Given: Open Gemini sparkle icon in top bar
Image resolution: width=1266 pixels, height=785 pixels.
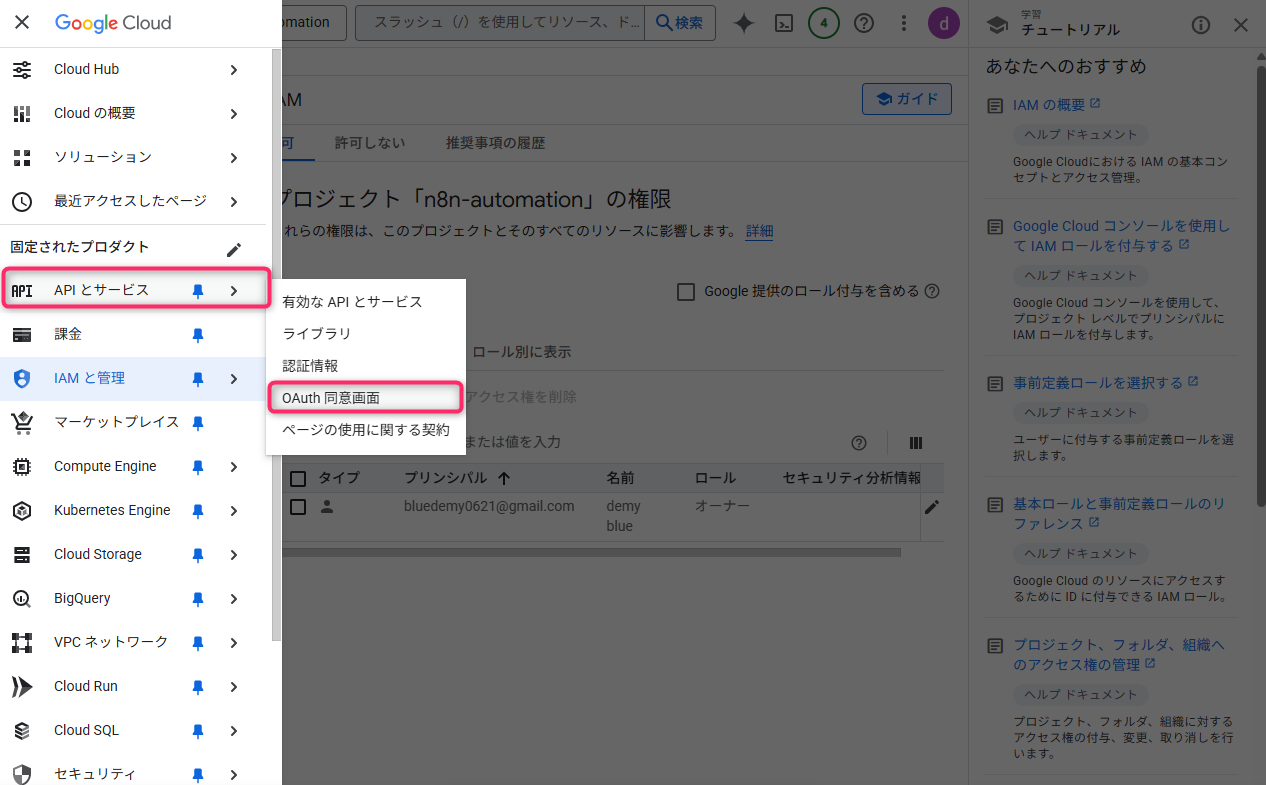Looking at the screenshot, I should [743, 23].
